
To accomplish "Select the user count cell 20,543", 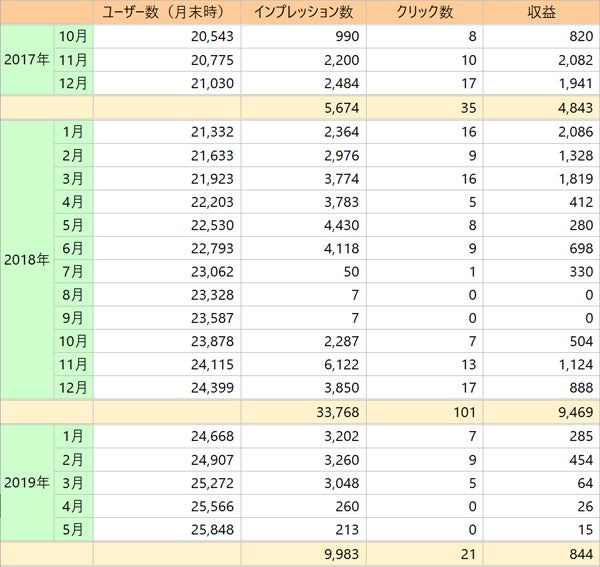I will click(166, 36).
